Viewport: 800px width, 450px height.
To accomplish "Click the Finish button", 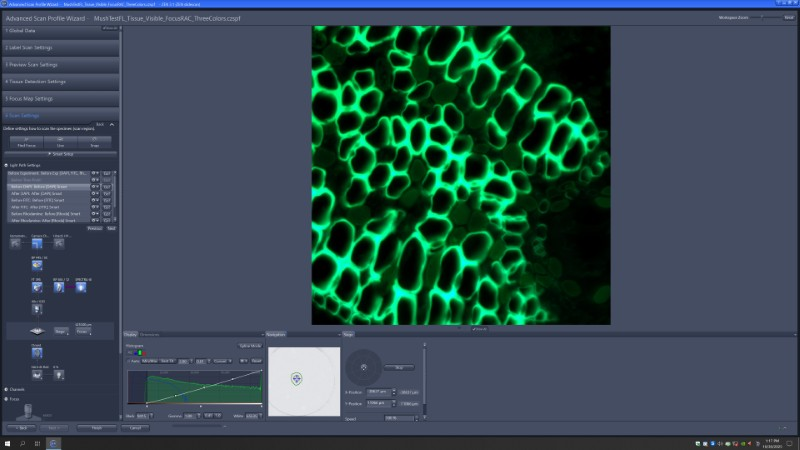I will [x=97, y=427].
